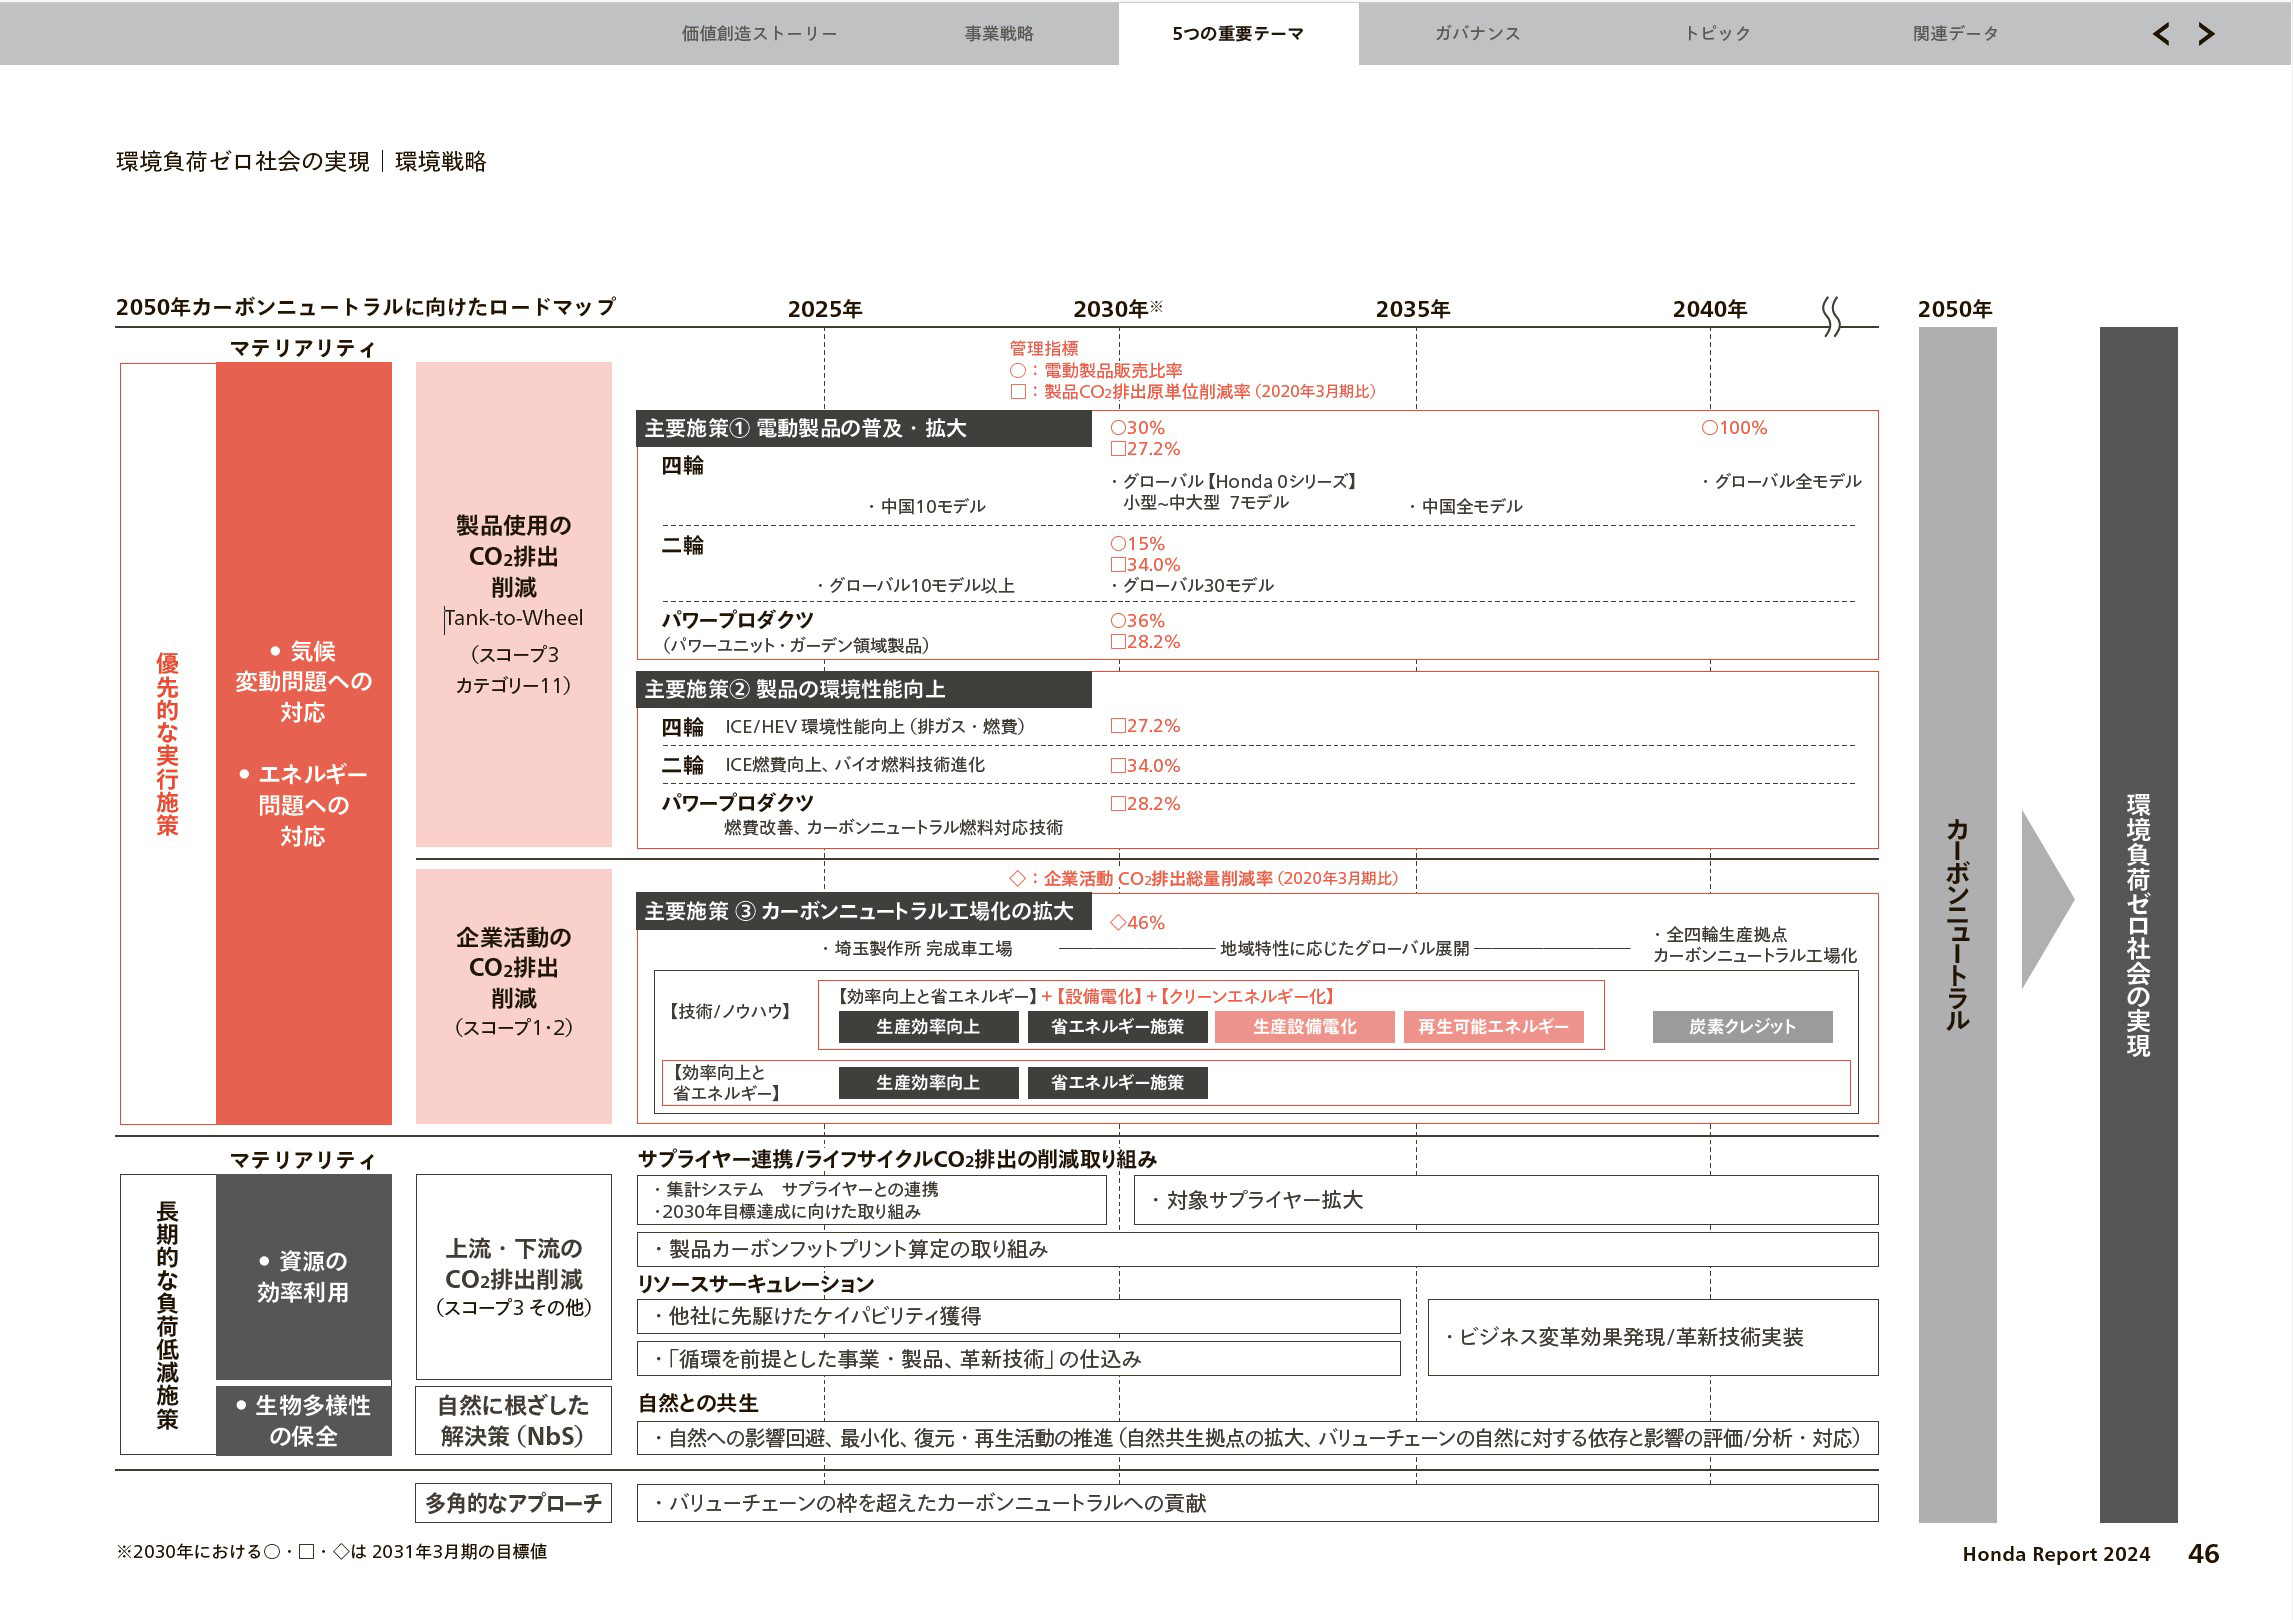
Task: Click the 上流・下流のCO2排出削減 box
Action: tap(514, 1277)
